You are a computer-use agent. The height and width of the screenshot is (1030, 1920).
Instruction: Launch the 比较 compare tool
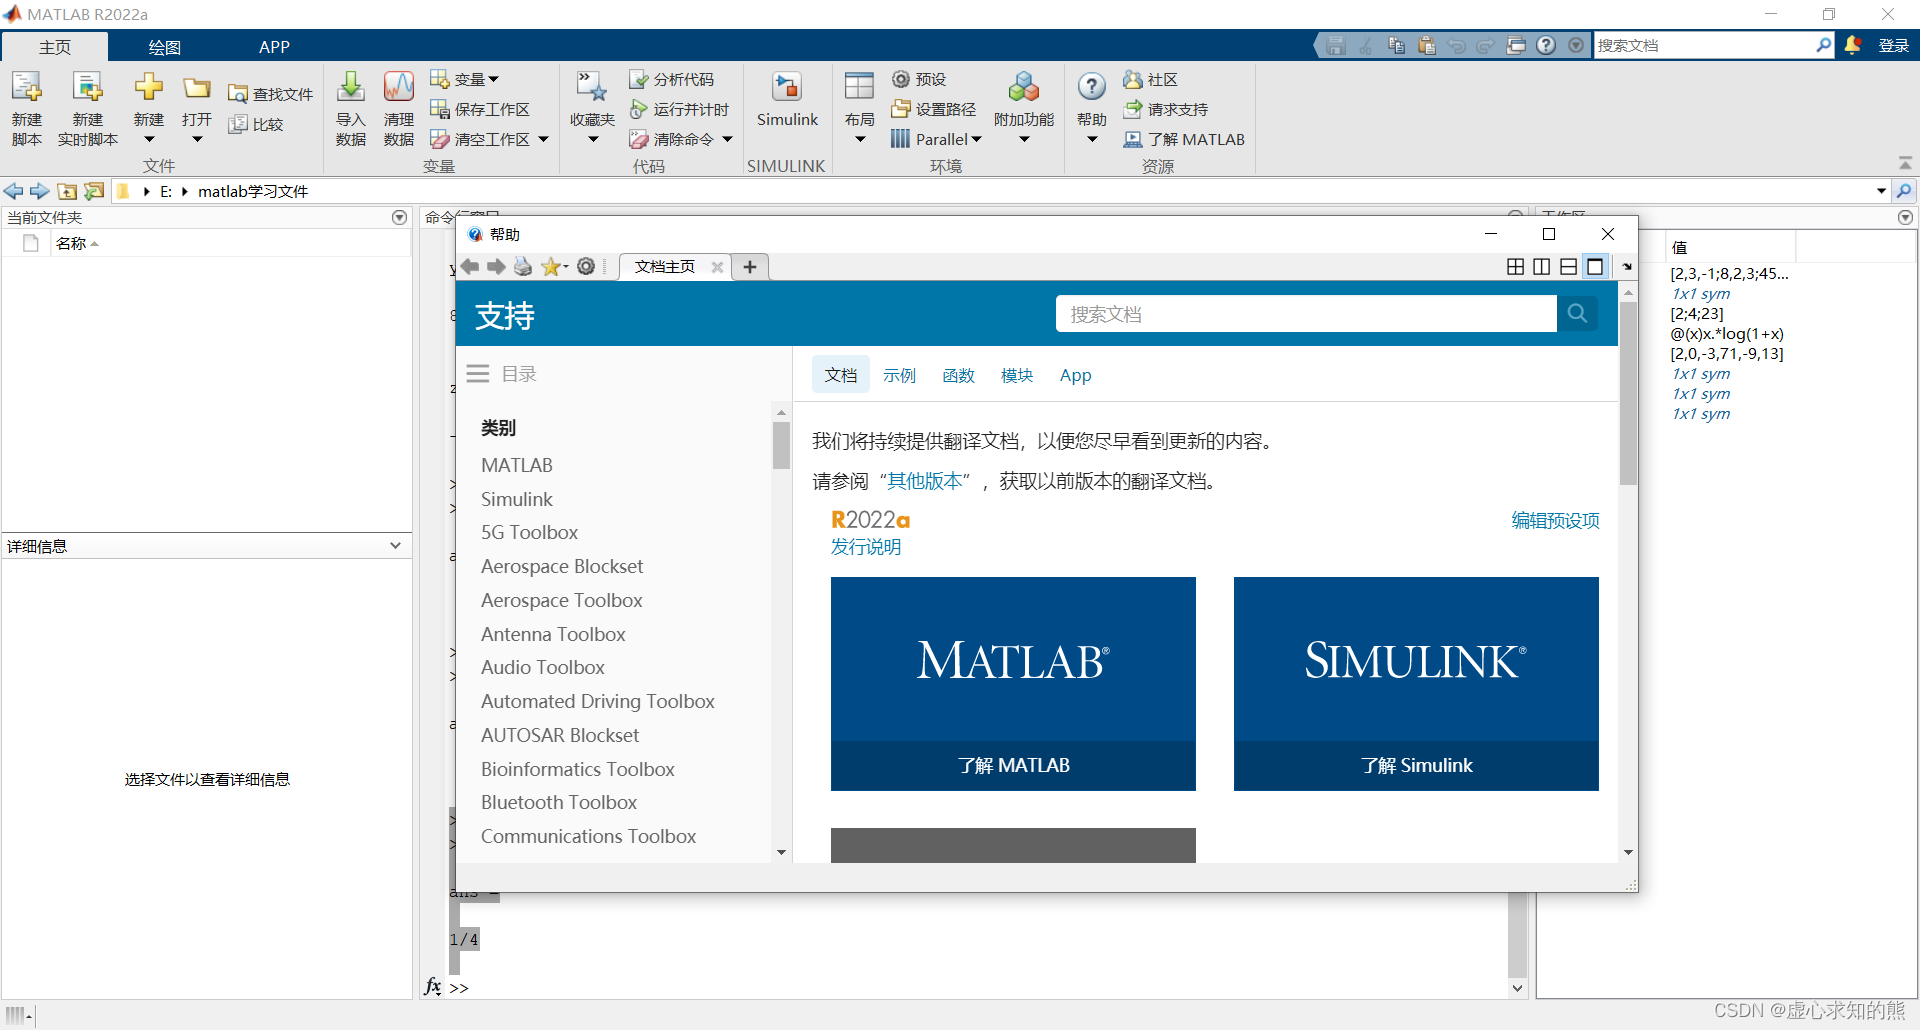tap(256, 124)
